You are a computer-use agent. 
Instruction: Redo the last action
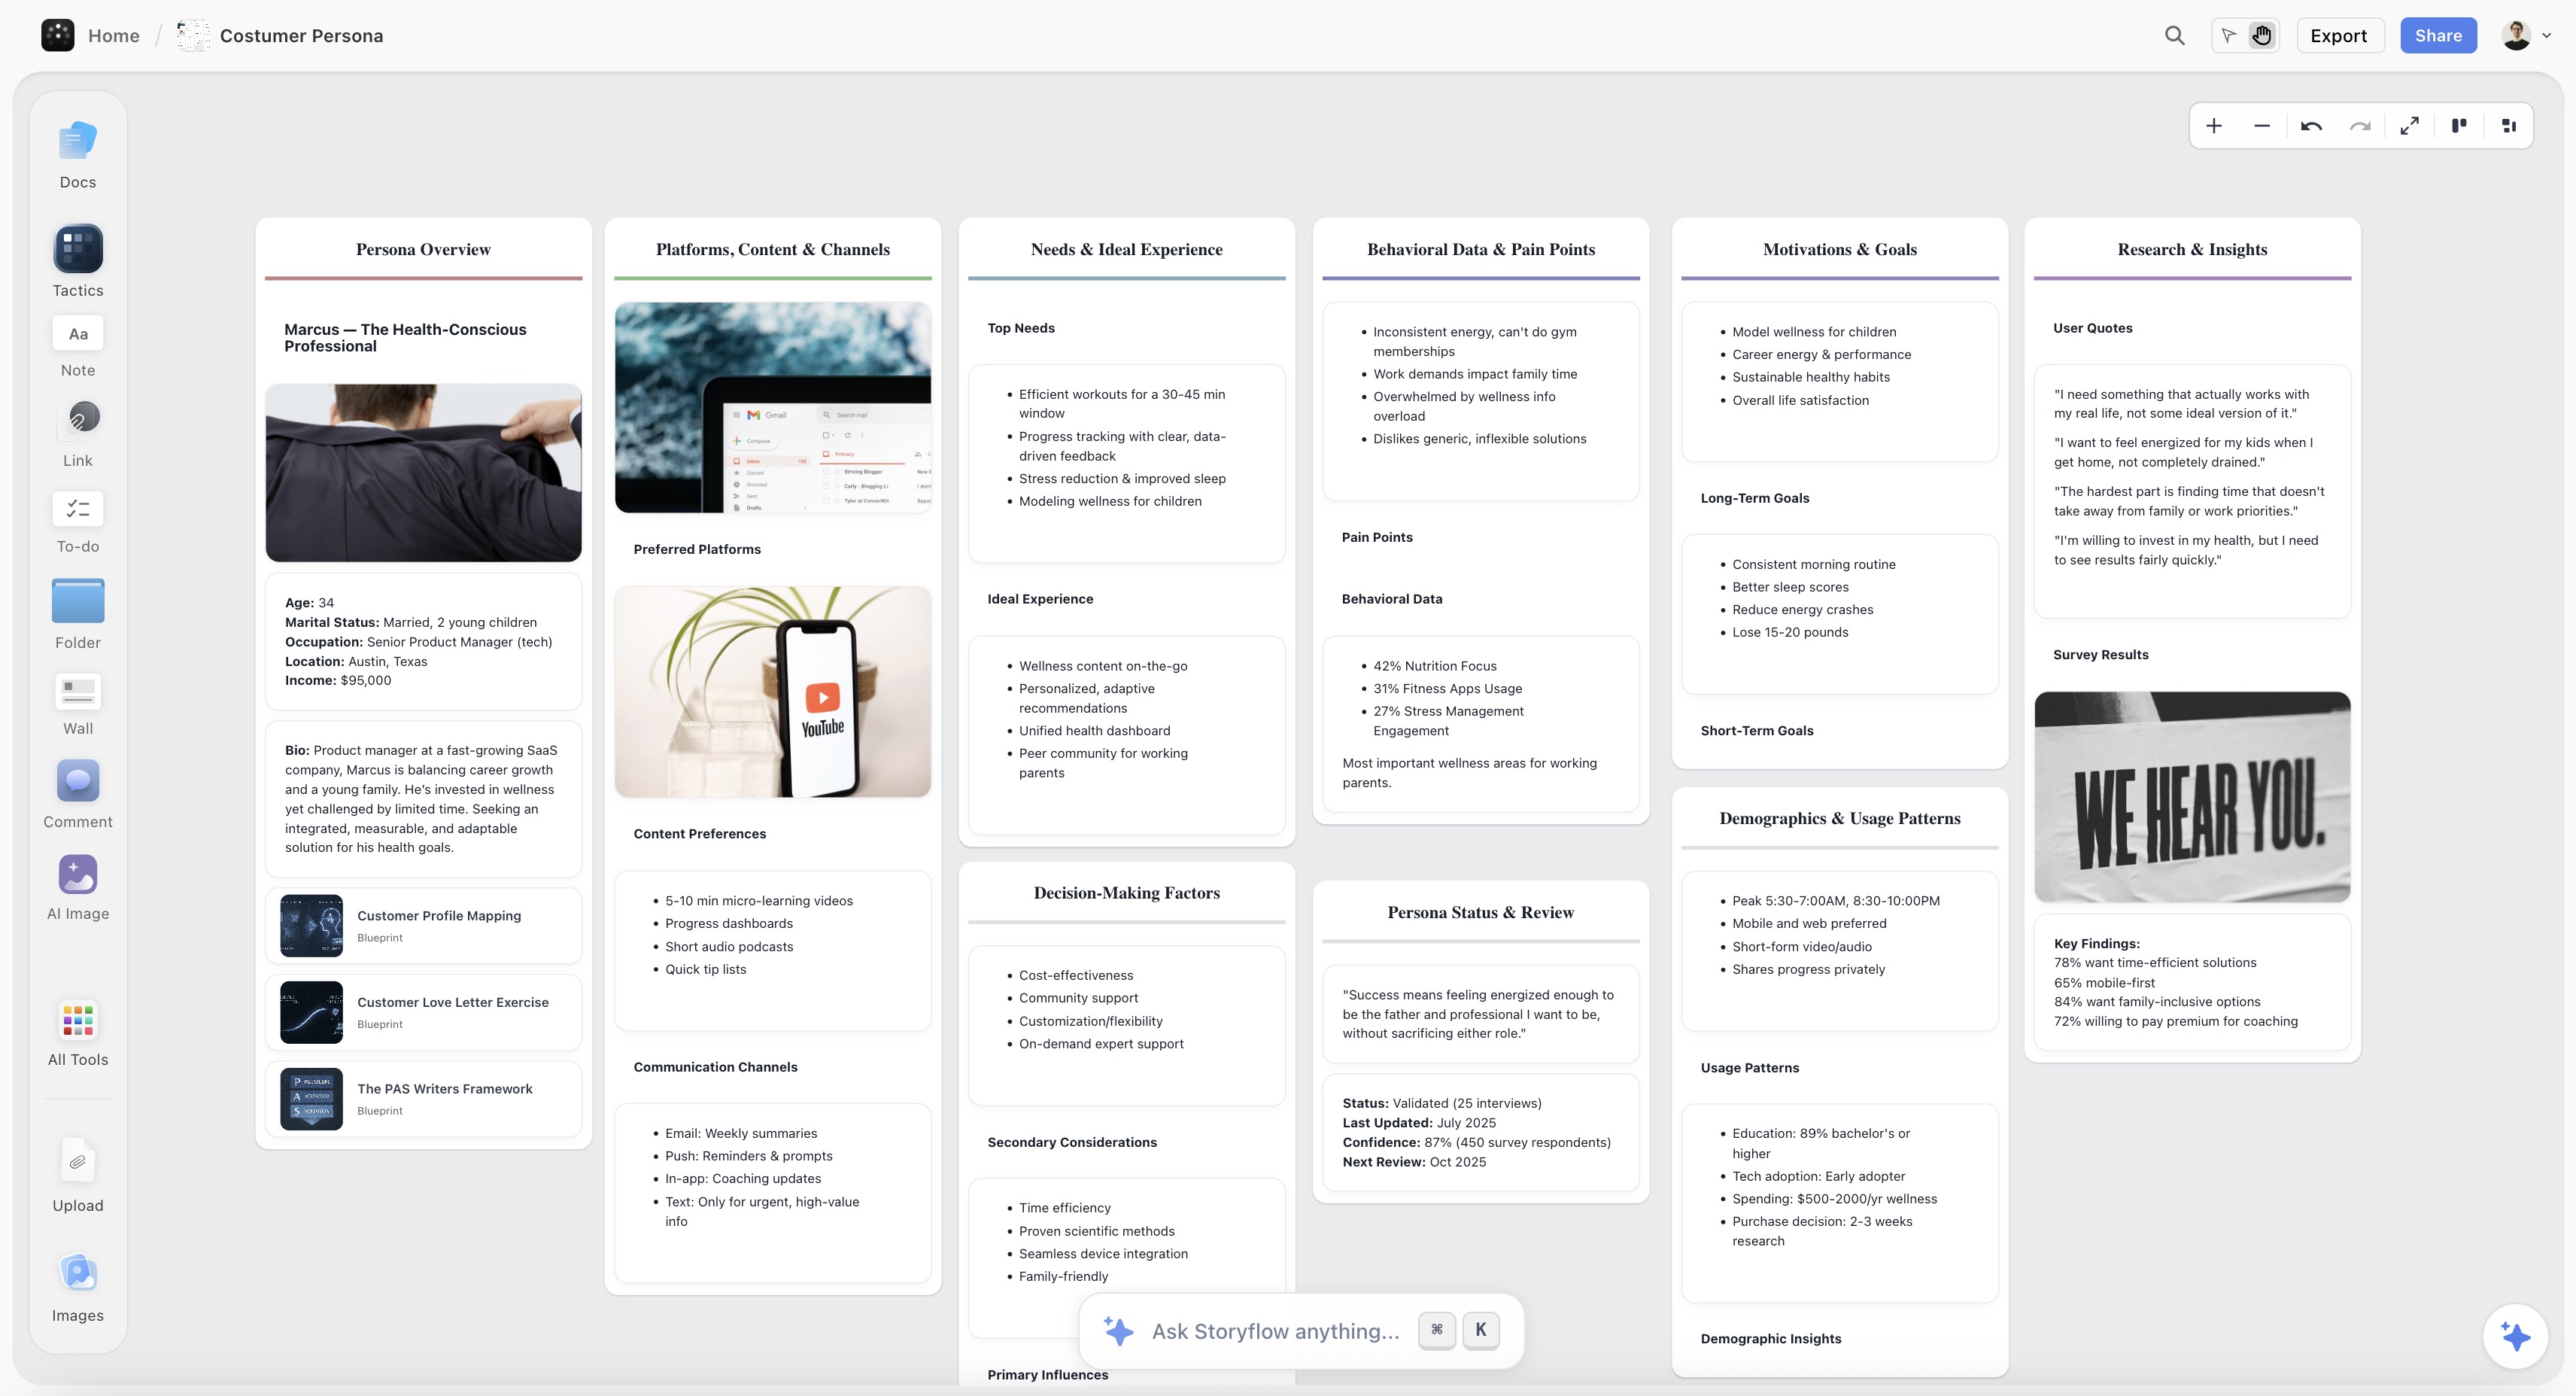(x=2361, y=126)
